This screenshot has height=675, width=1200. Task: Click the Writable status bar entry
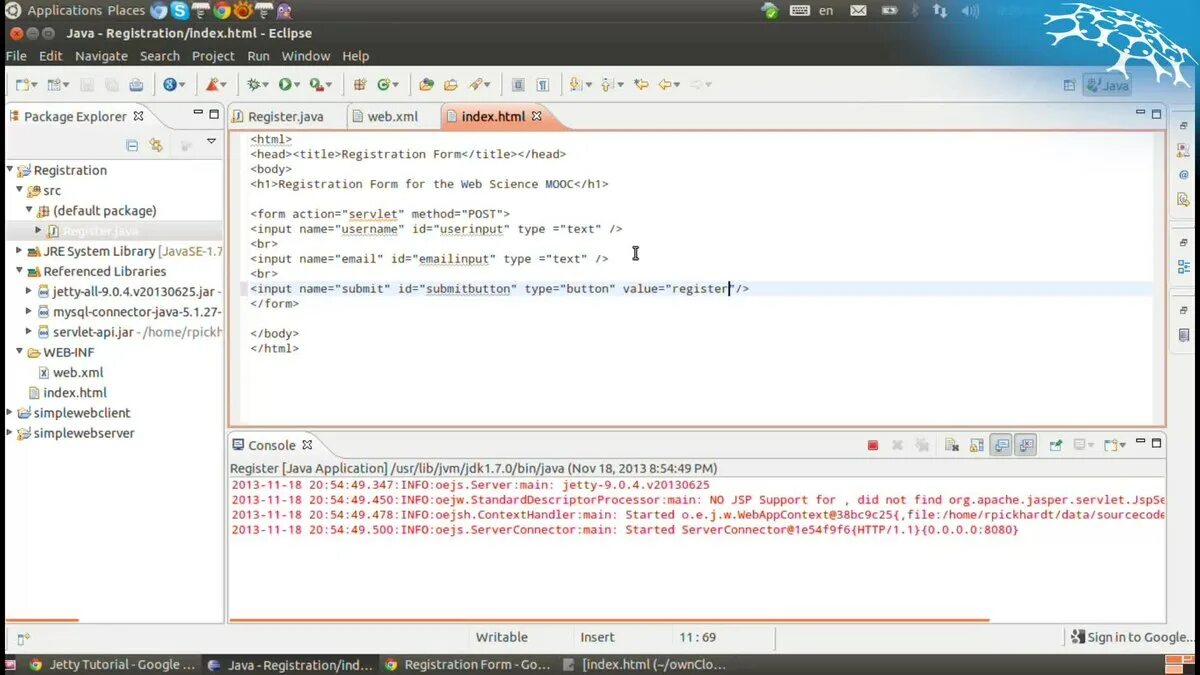[501, 637]
